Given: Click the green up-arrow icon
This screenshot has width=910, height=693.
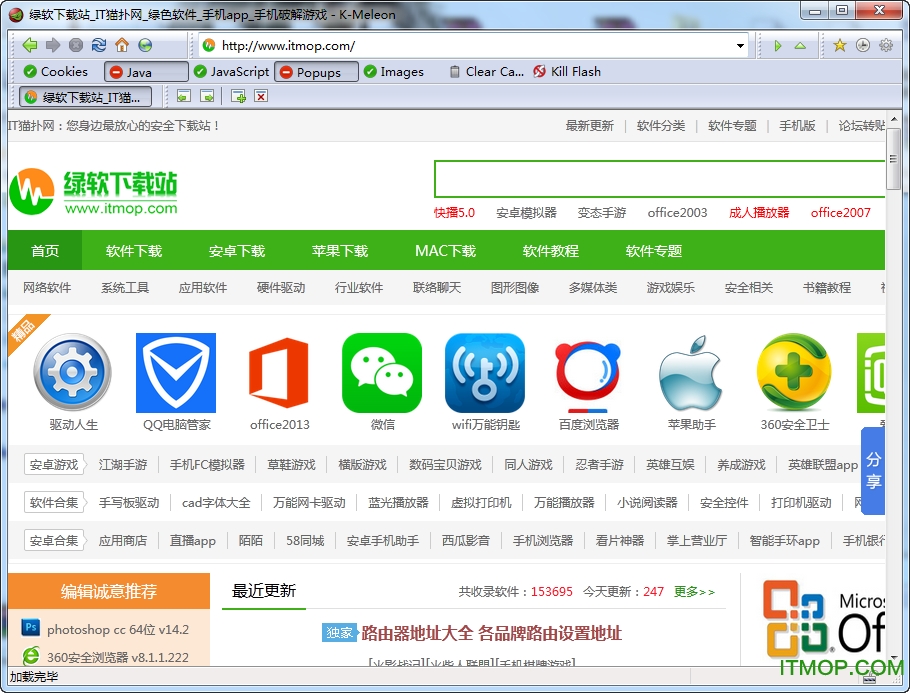Looking at the screenshot, I should [x=800, y=46].
